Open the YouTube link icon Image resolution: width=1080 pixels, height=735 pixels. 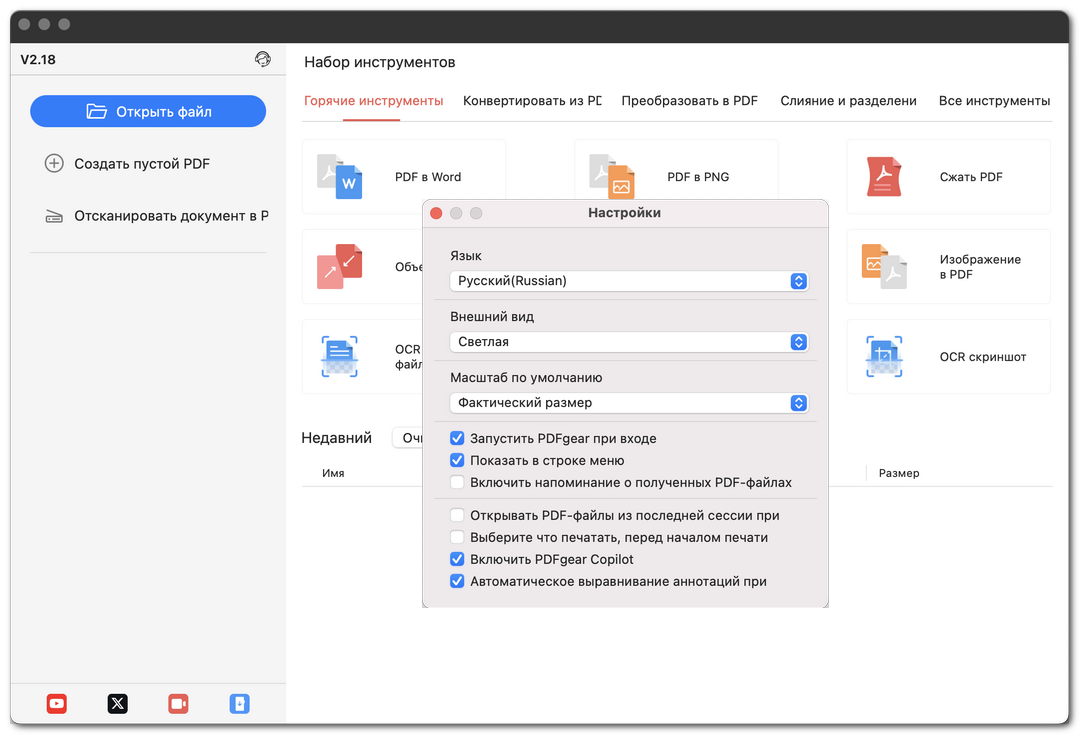pos(57,704)
